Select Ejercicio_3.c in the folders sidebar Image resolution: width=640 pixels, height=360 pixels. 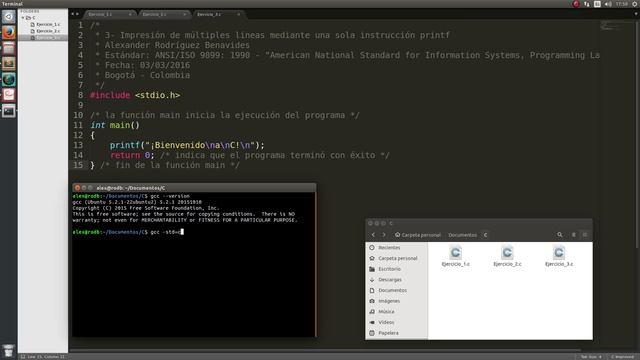[x=43, y=38]
